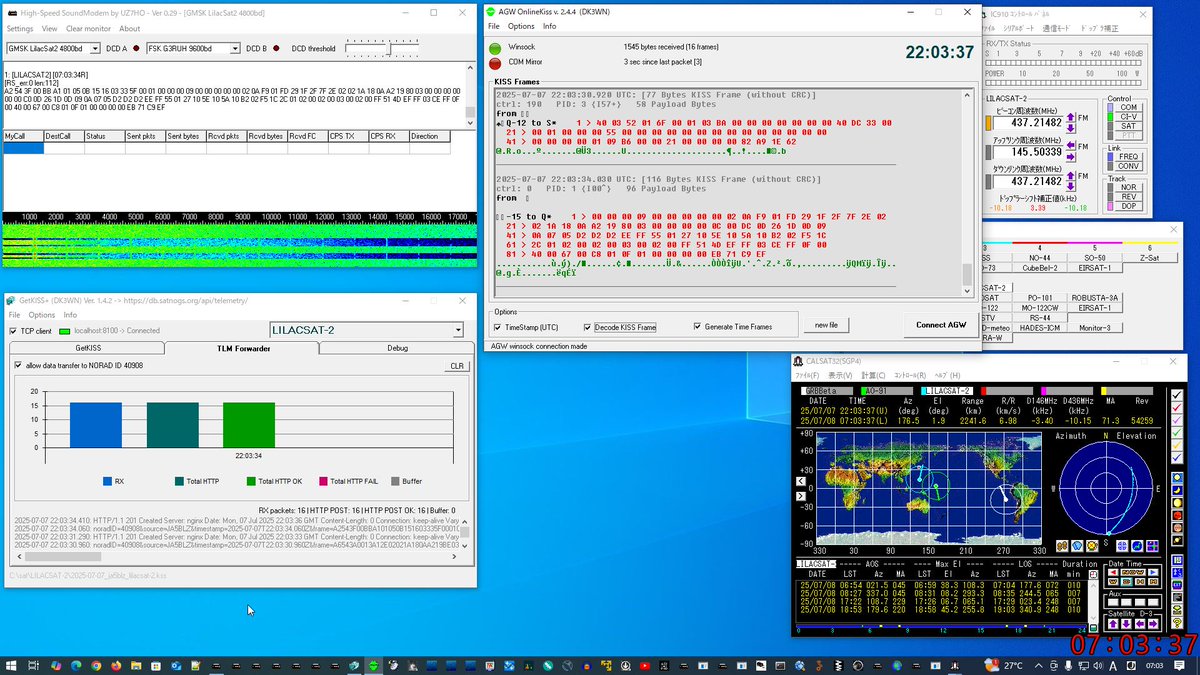Click the Date Time backward red arrow in CALSAT32
This screenshot has width=1200, height=675.
click(x=1113, y=572)
